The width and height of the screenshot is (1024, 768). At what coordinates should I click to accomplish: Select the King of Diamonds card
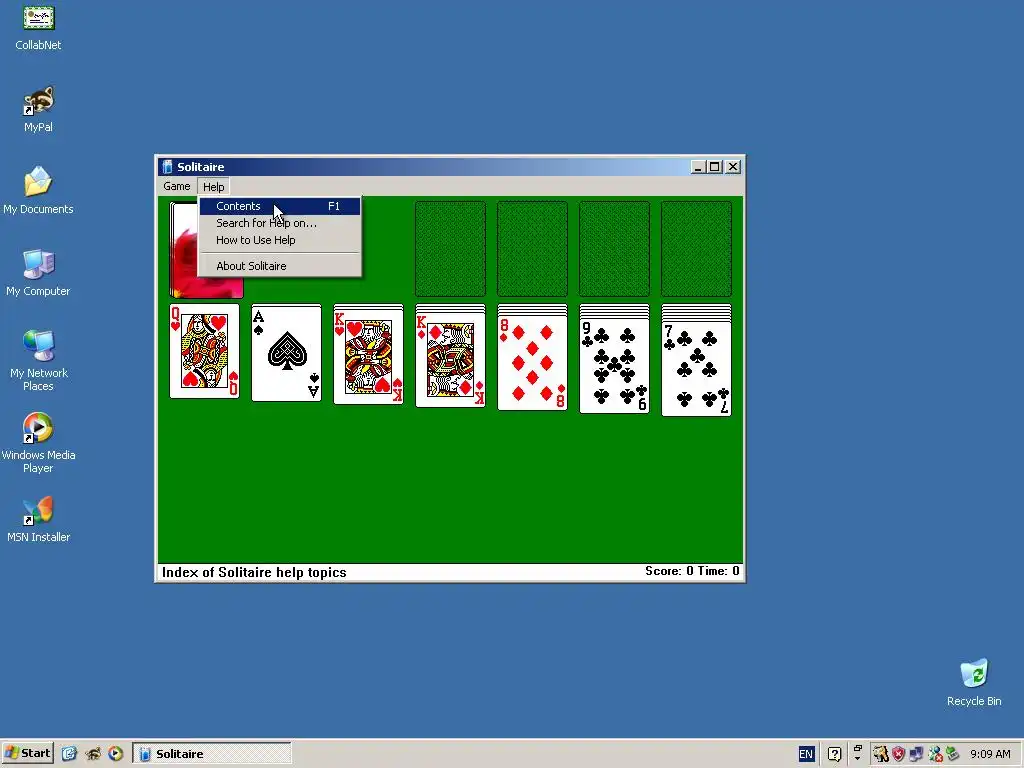(x=451, y=360)
